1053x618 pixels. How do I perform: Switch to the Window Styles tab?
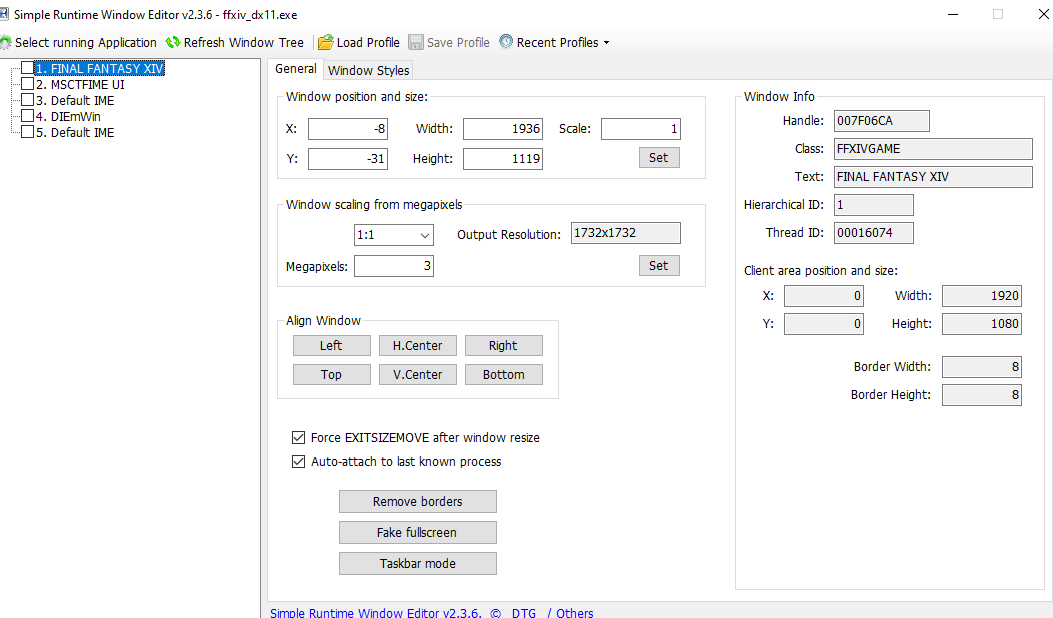pyautogui.click(x=369, y=70)
